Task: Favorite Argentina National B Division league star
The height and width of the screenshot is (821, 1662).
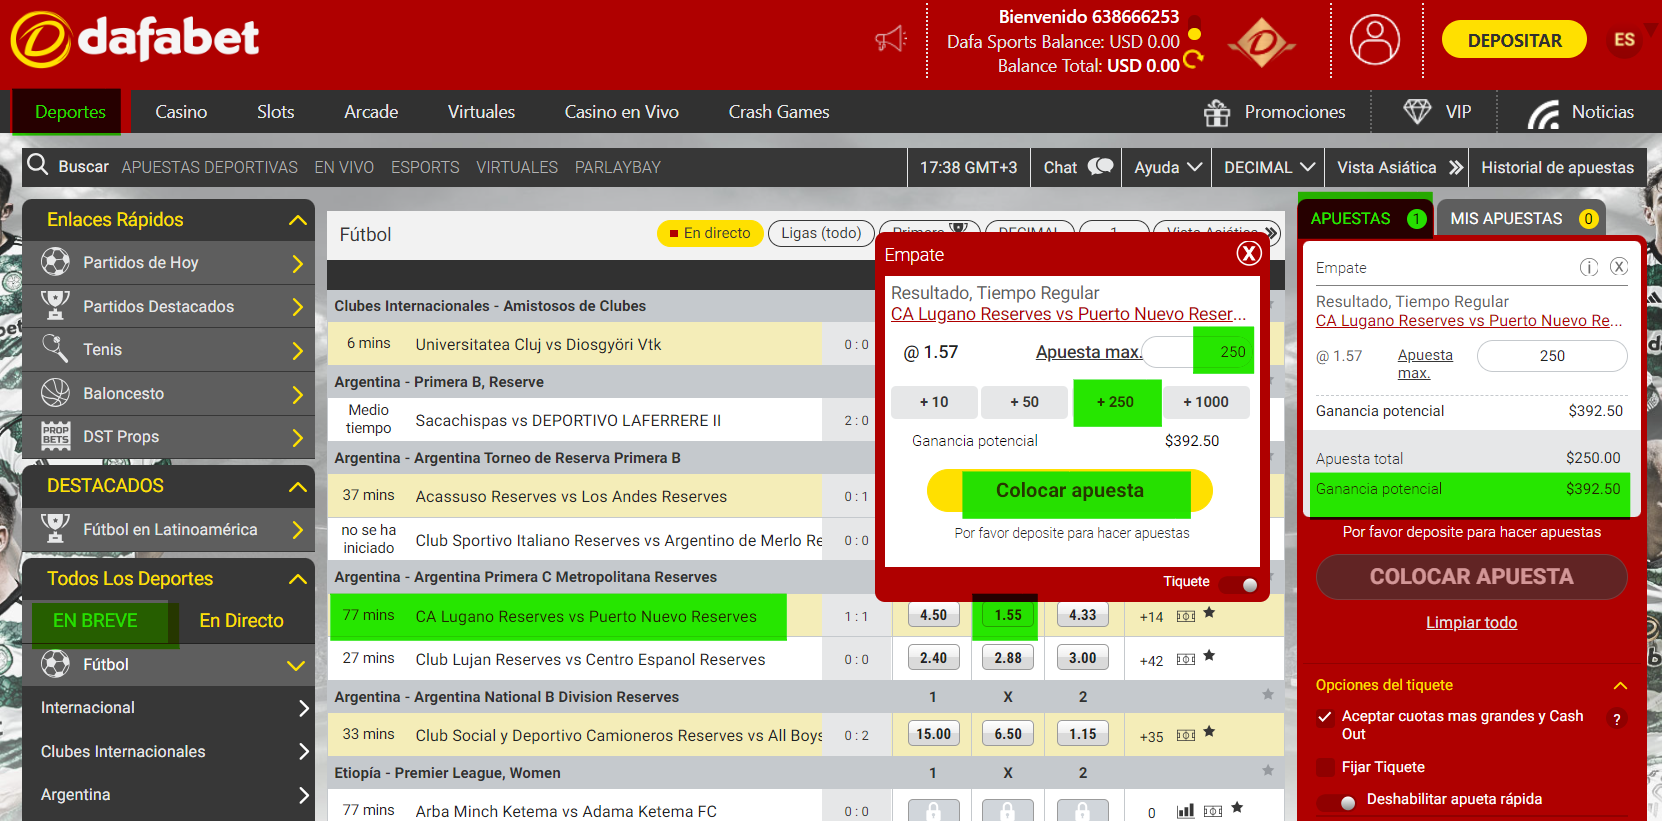Action: (x=1268, y=694)
